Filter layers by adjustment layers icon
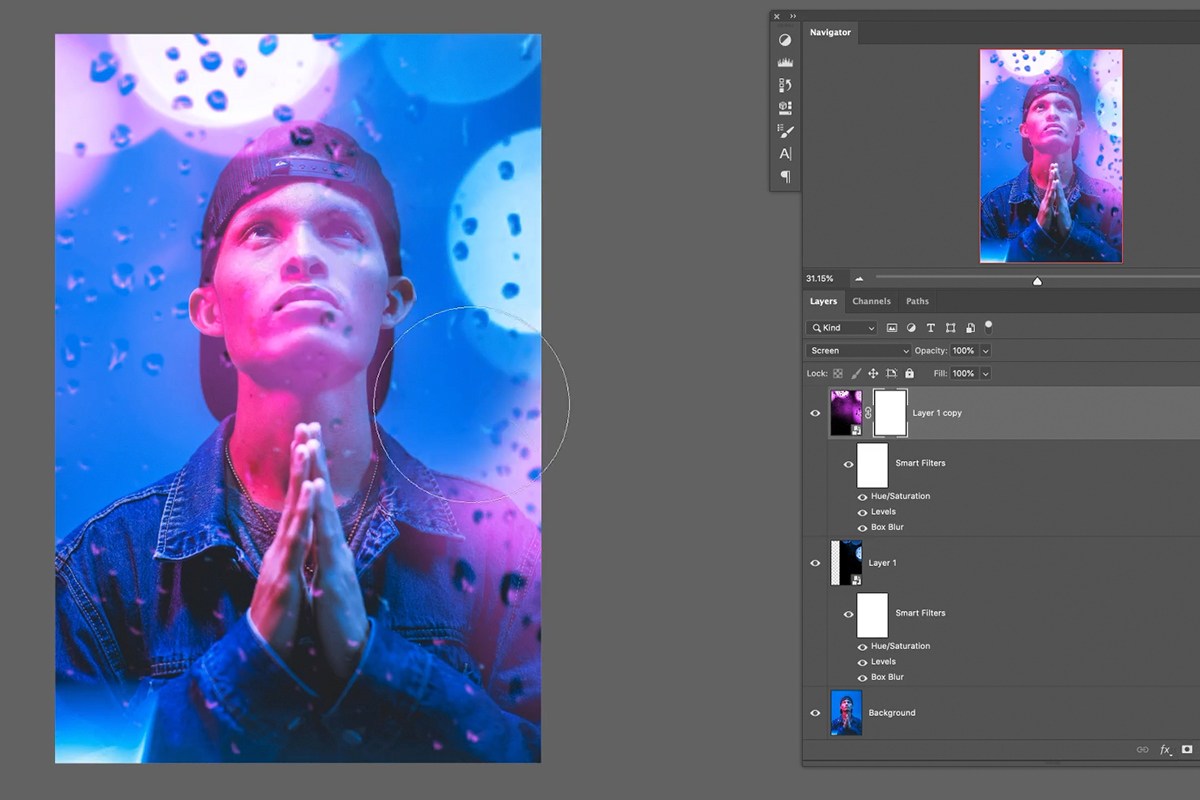The height and width of the screenshot is (800, 1200). [911, 328]
